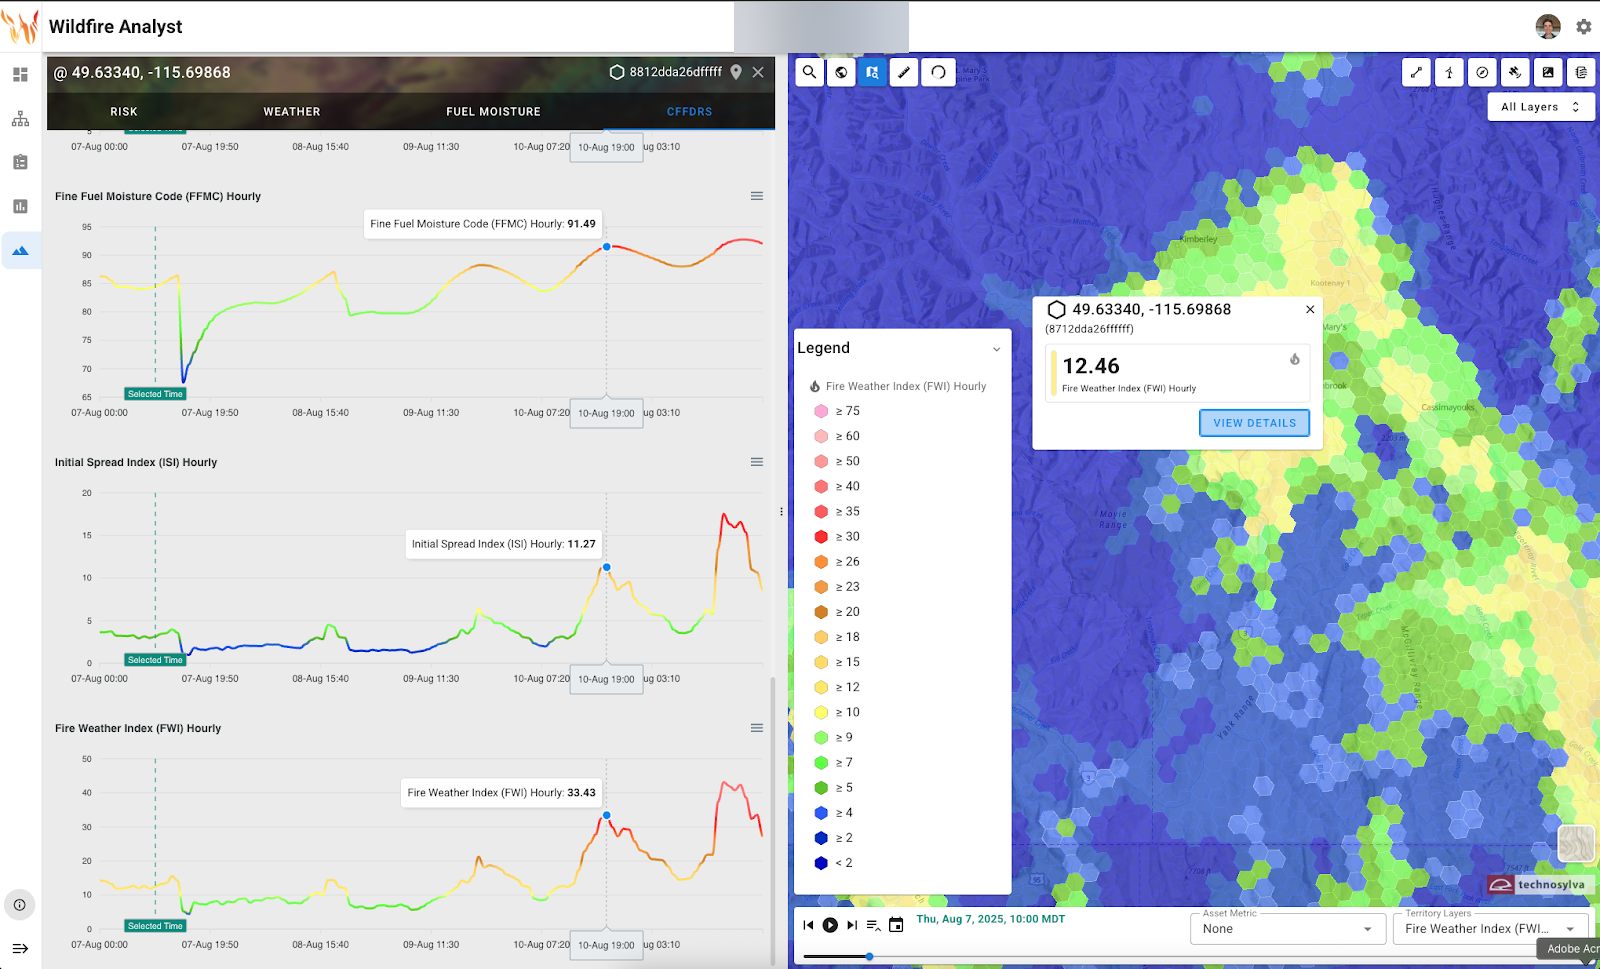Switch to the FUEL MOISTURE tab
This screenshot has width=1600, height=969.
[x=493, y=112]
